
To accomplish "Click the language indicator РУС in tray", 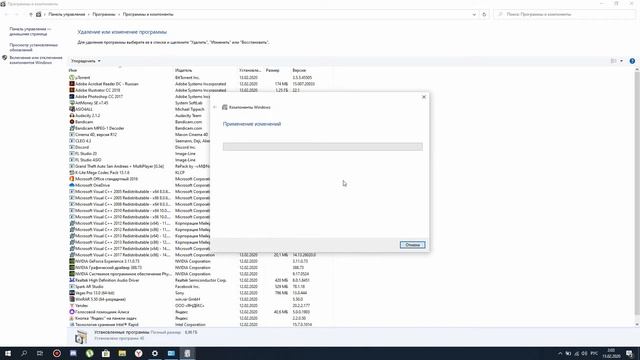I will [594, 353].
